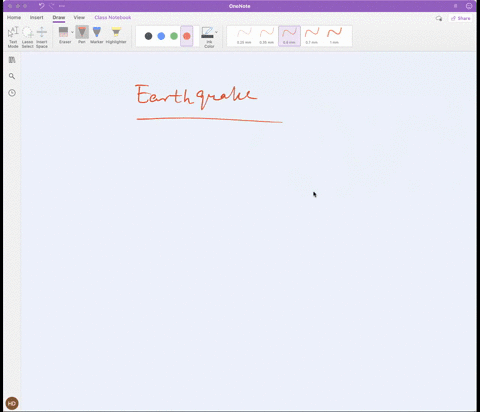This screenshot has height=412, width=480.
Task: Switch to the Marker tool
Action: [x=97, y=35]
